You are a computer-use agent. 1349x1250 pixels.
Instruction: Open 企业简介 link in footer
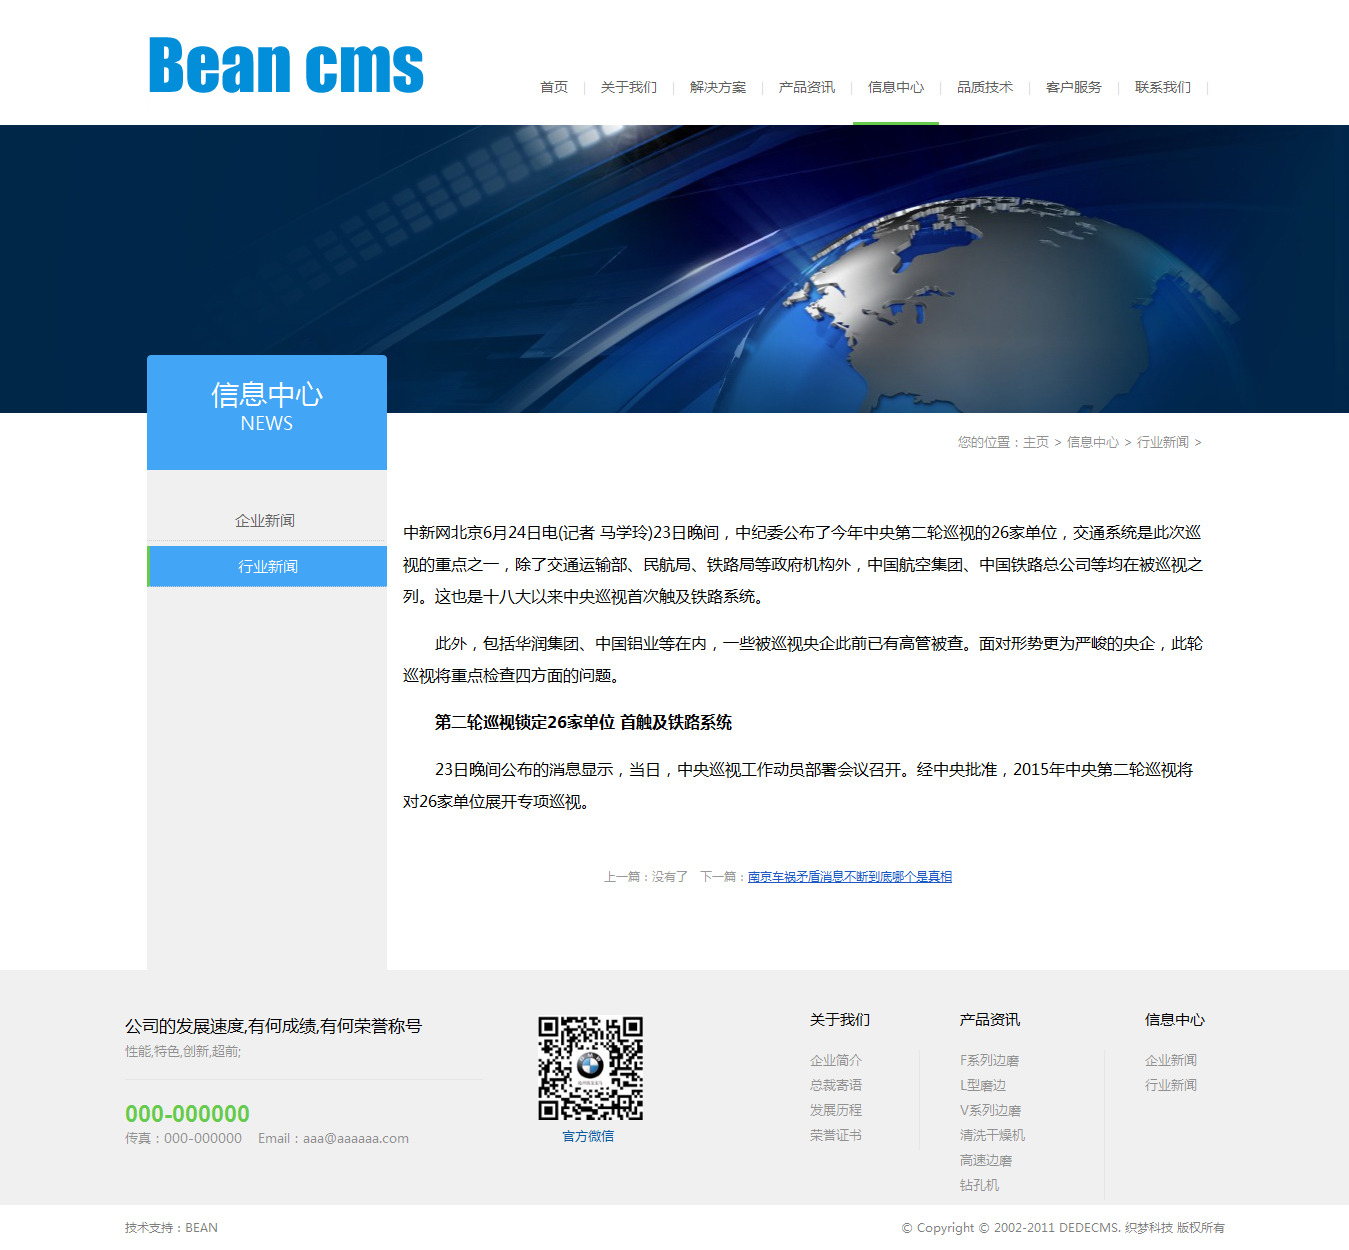836,1060
